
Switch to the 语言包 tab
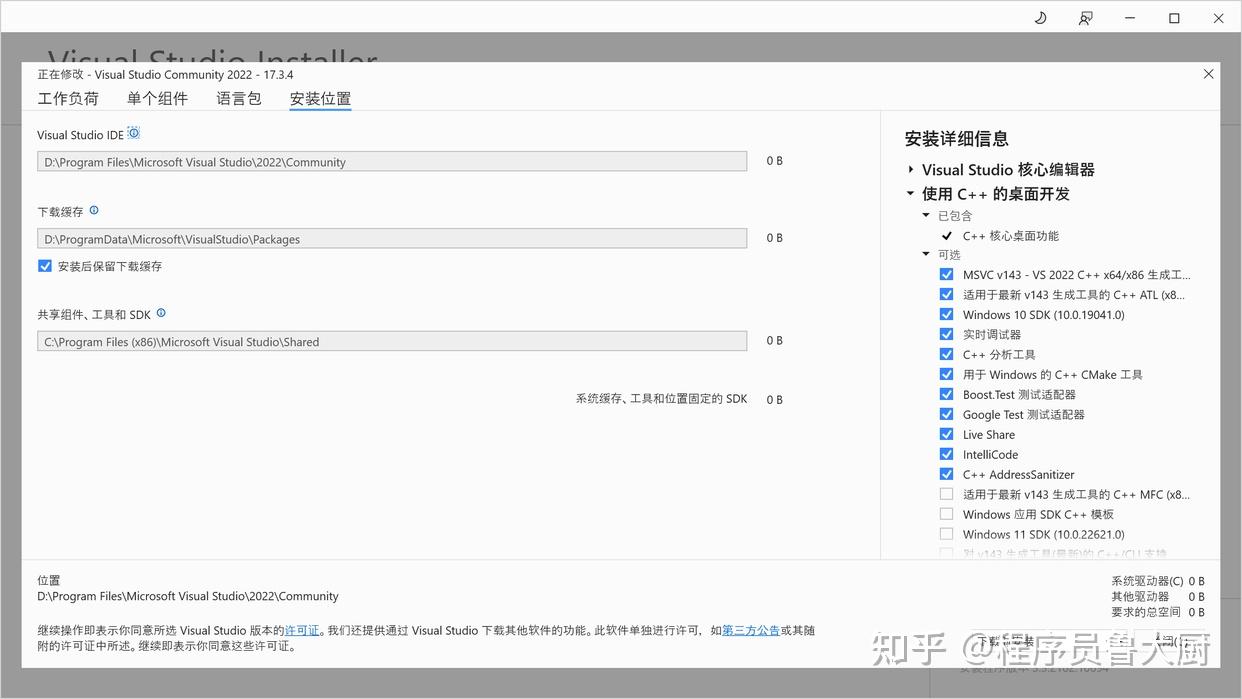[239, 98]
